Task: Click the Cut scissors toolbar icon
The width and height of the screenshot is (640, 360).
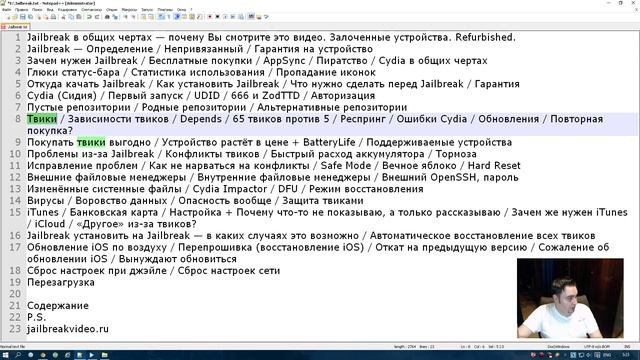Action: tap(63, 17)
